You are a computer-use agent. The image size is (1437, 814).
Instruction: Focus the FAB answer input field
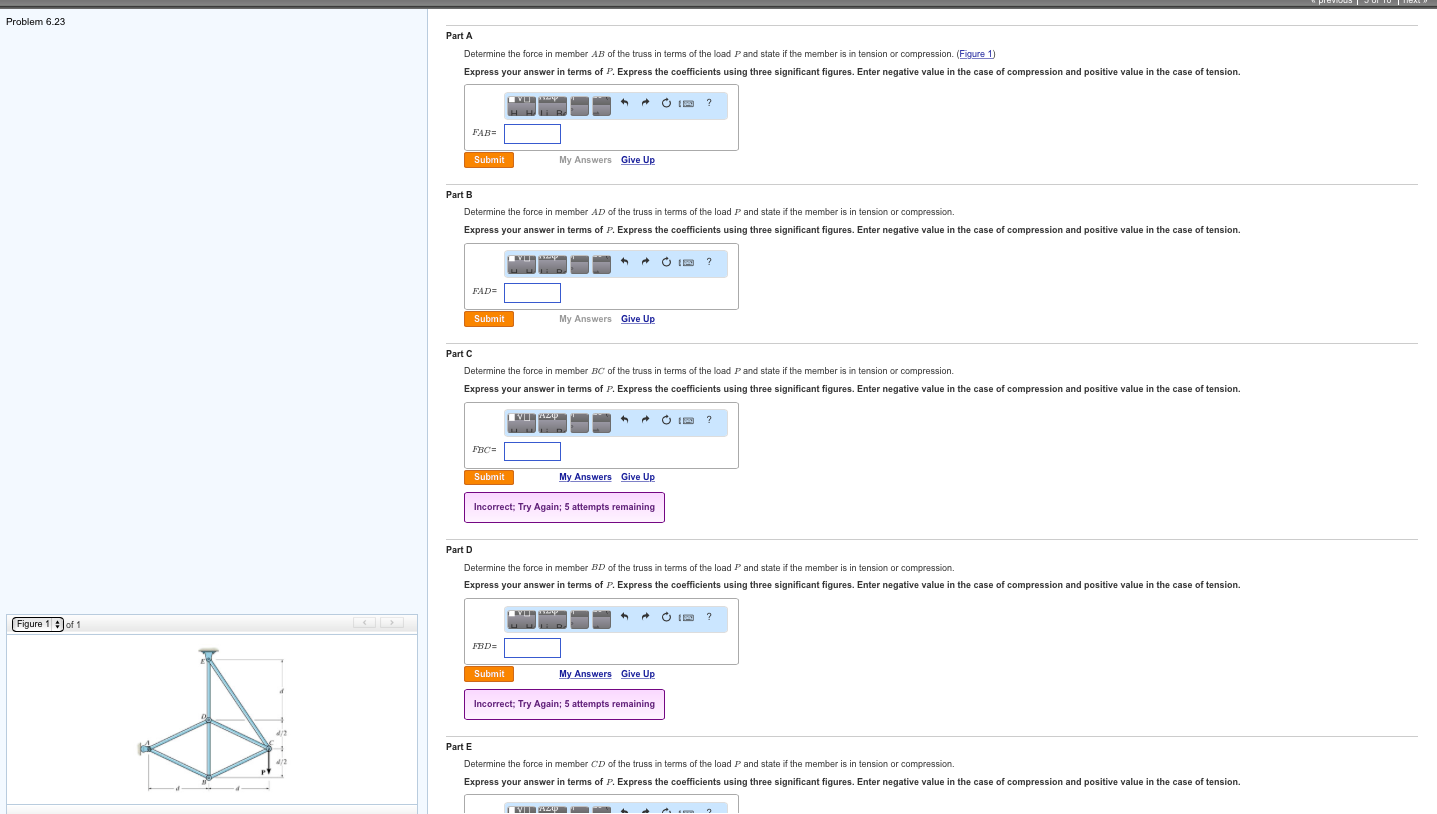click(x=532, y=134)
